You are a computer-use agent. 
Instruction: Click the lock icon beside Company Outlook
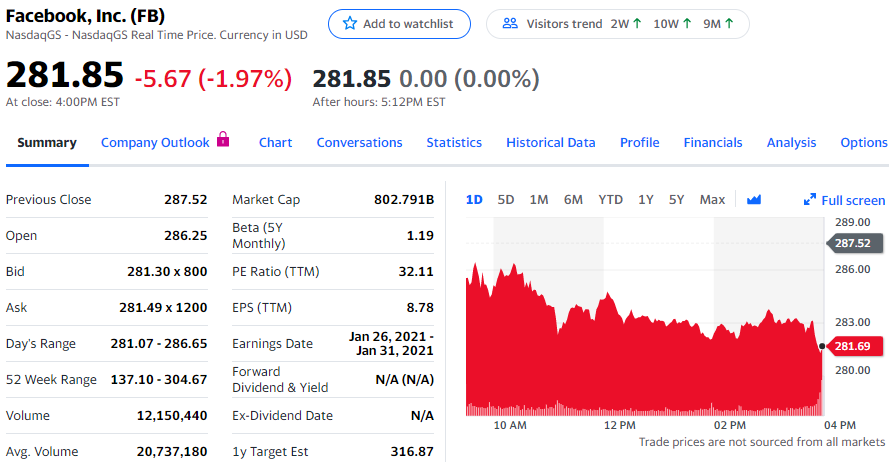click(223, 140)
